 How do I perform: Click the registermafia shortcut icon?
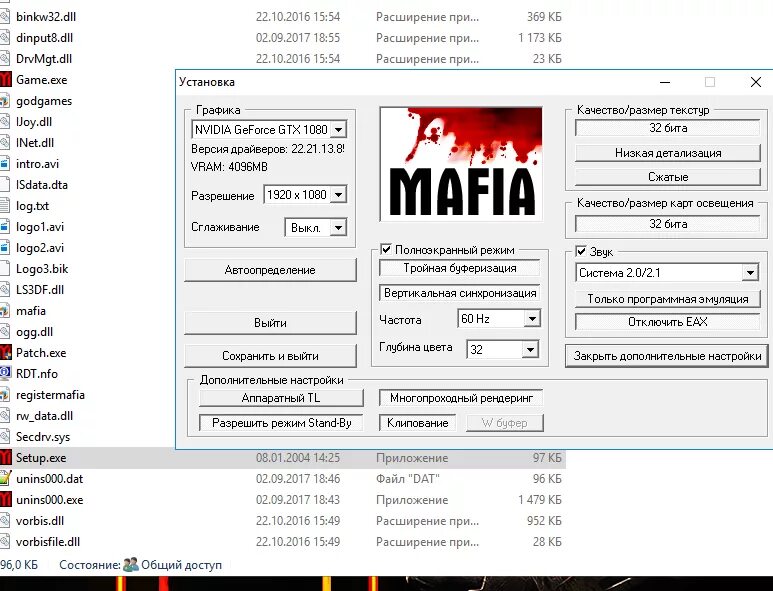(x=4, y=394)
